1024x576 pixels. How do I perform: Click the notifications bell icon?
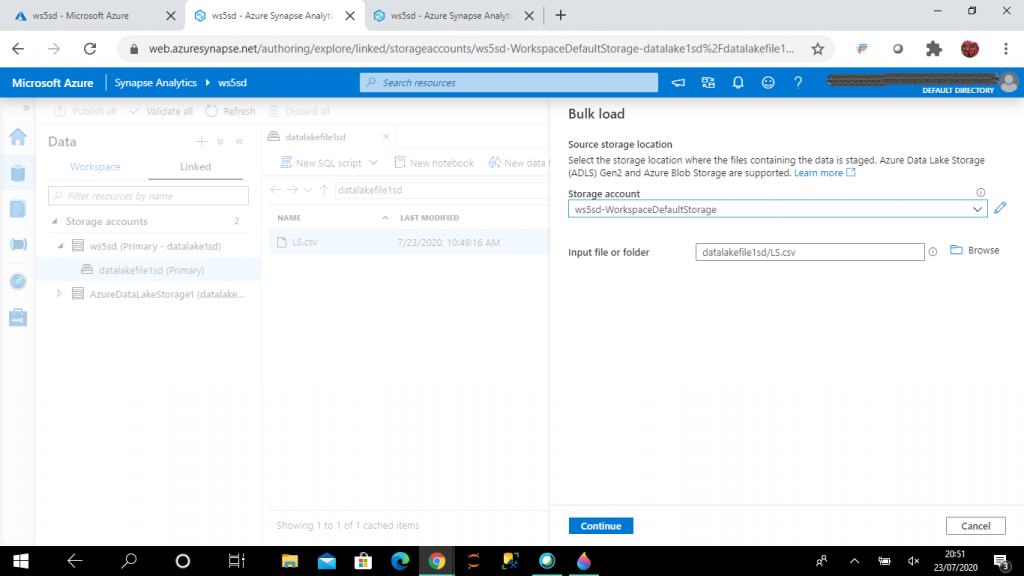[x=738, y=82]
